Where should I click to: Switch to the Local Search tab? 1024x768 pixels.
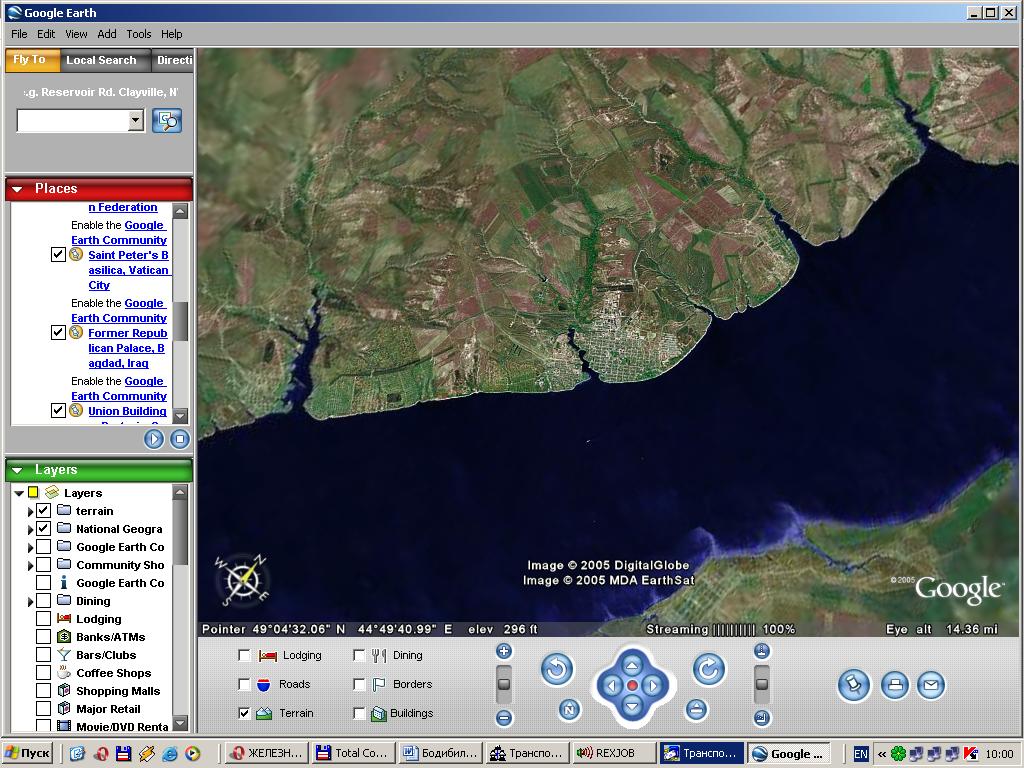[101, 60]
